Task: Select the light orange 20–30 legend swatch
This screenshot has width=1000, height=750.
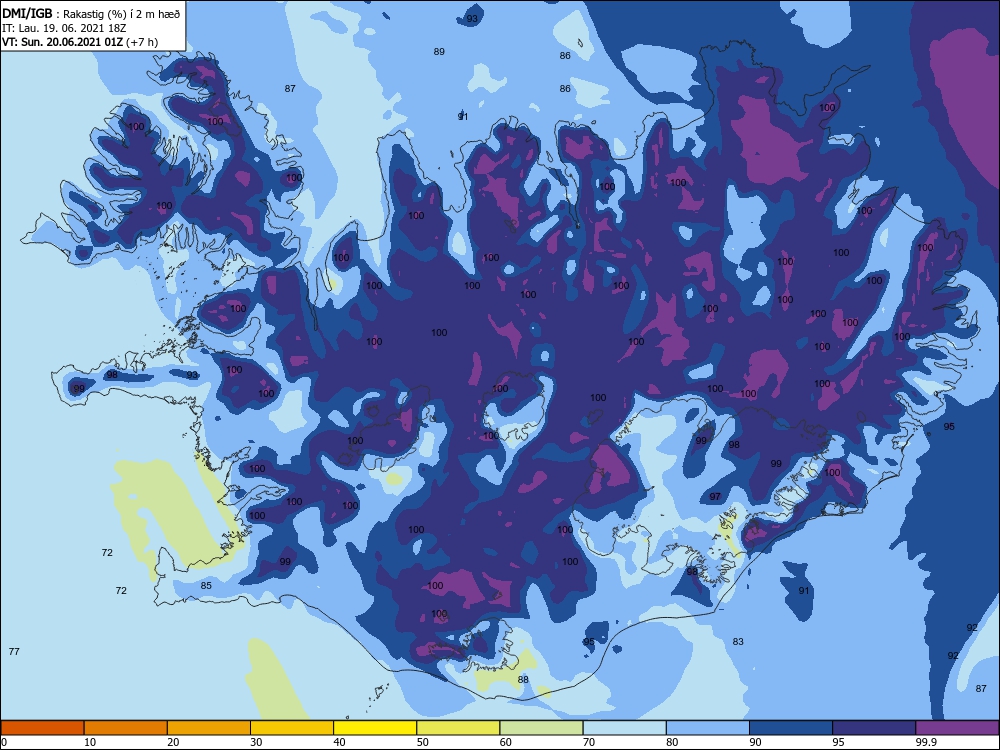Action: tap(209, 728)
